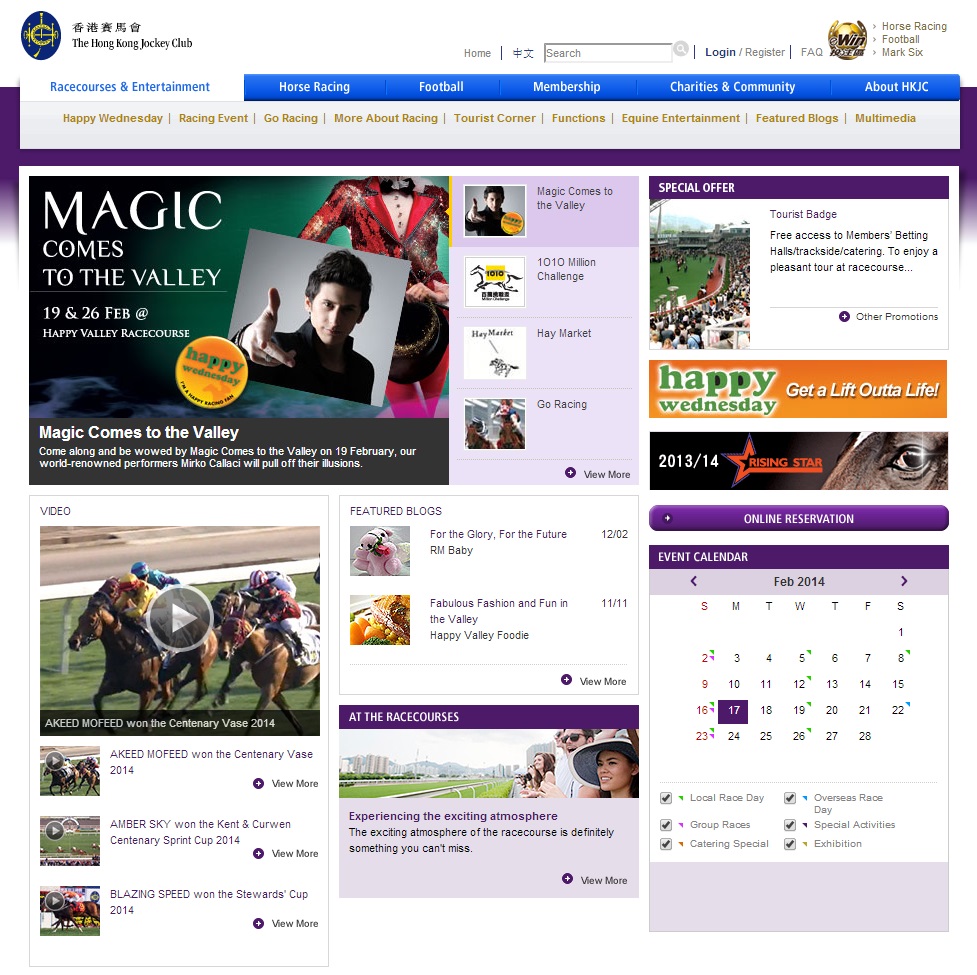Click Other Promotions link

click(x=896, y=317)
